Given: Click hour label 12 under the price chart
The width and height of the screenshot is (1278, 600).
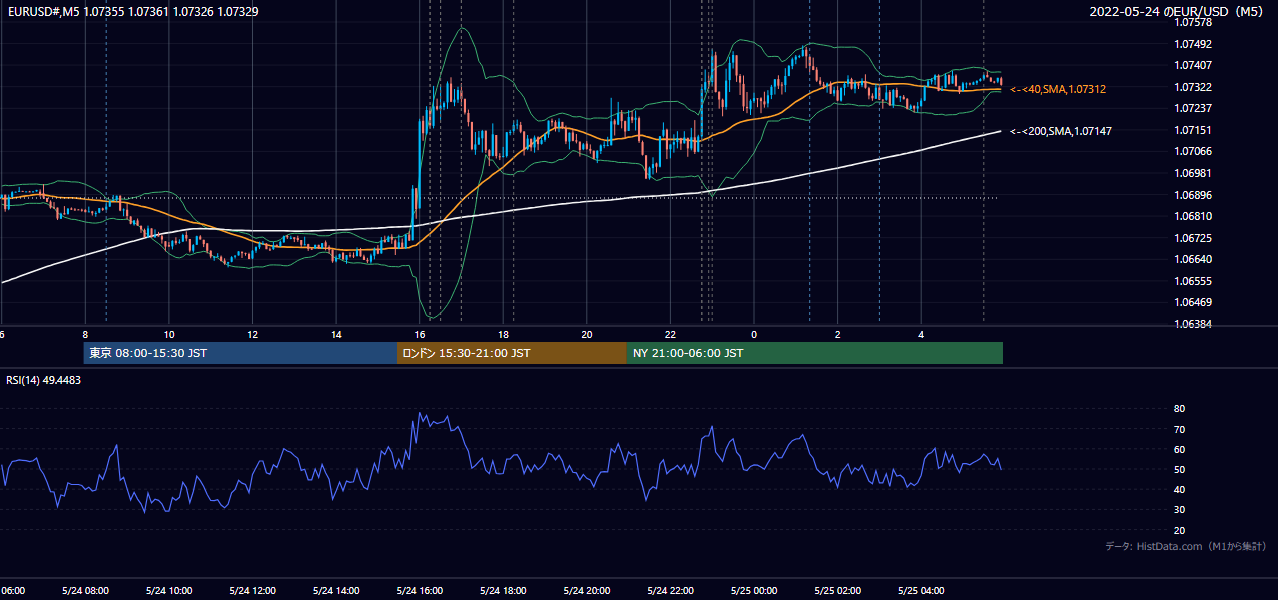Looking at the screenshot, I should click(x=253, y=334).
